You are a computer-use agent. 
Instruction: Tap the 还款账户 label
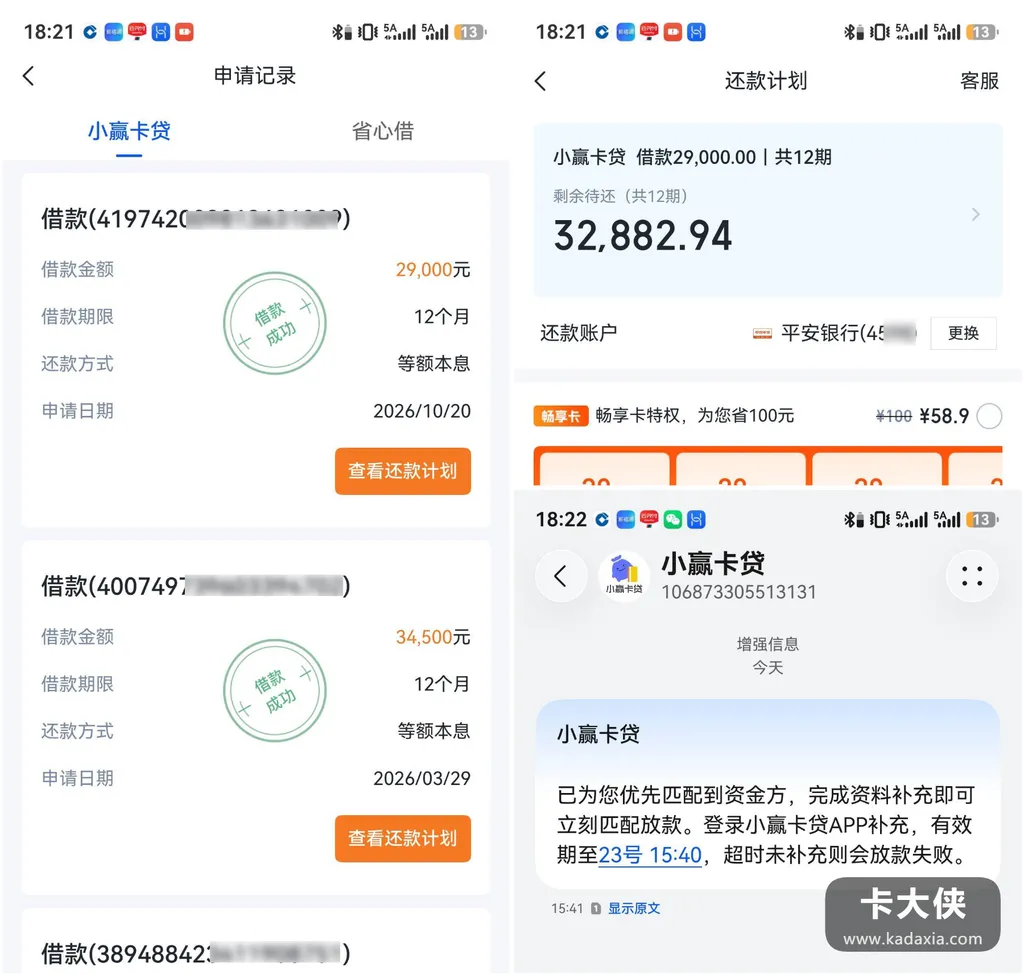[579, 333]
